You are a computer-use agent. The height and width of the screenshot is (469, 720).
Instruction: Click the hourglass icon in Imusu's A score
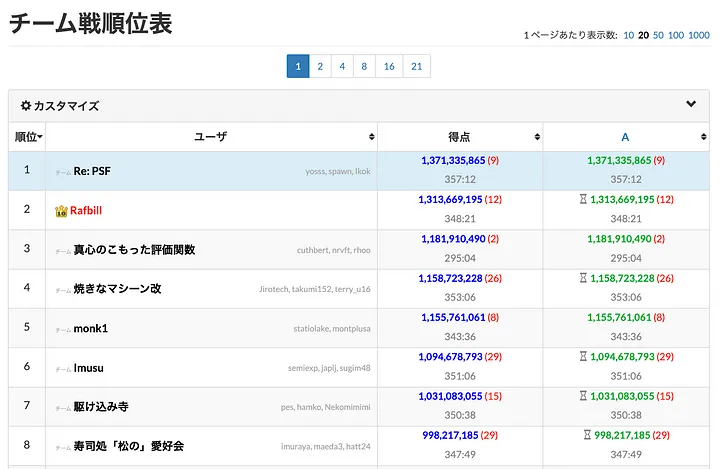584,357
